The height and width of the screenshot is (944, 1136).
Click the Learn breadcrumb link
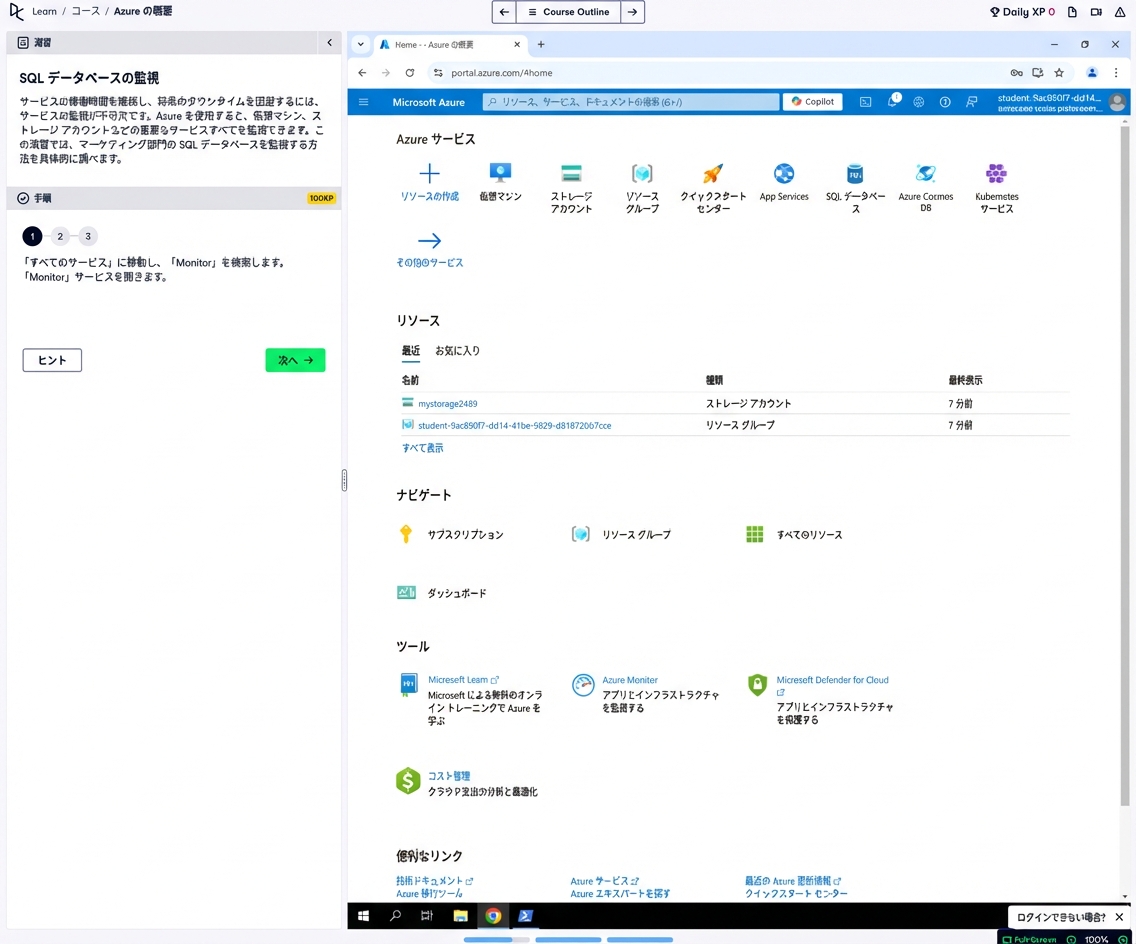pos(43,12)
